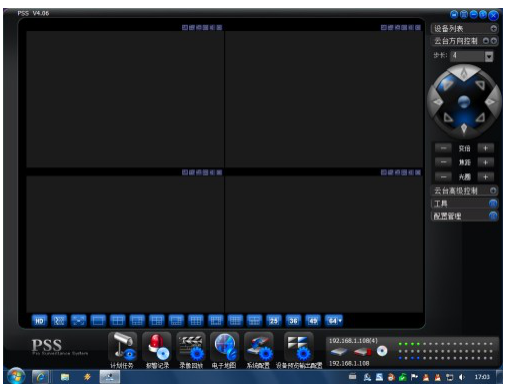Open the 步长 step dropdown

click(x=489, y=56)
